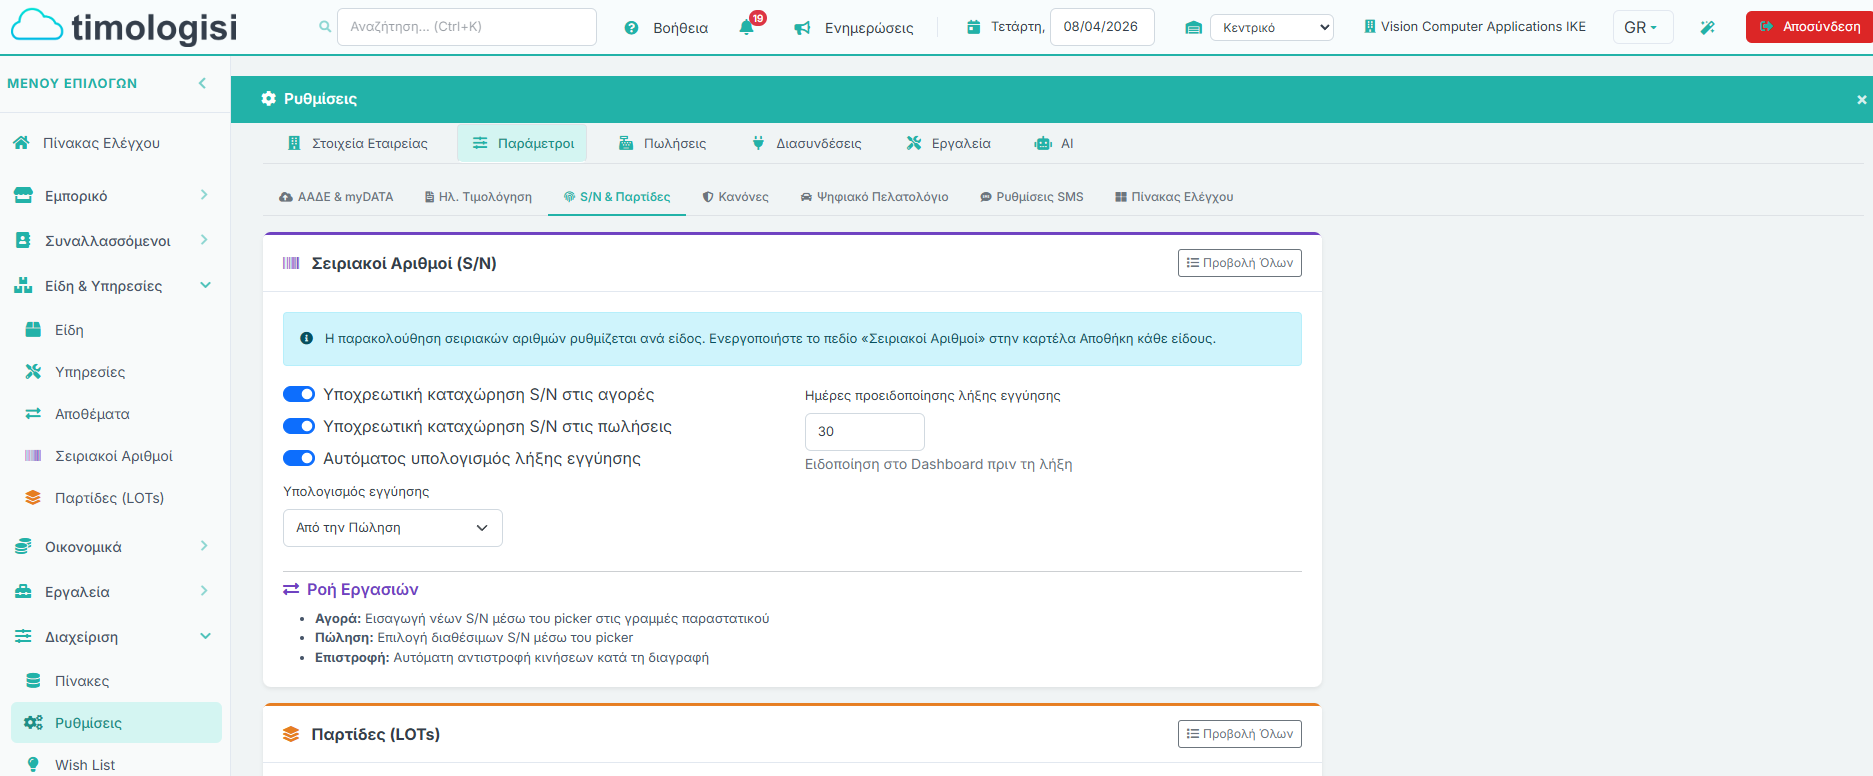
Task: Click the search magnifier icon
Action: tap(325, 27)
